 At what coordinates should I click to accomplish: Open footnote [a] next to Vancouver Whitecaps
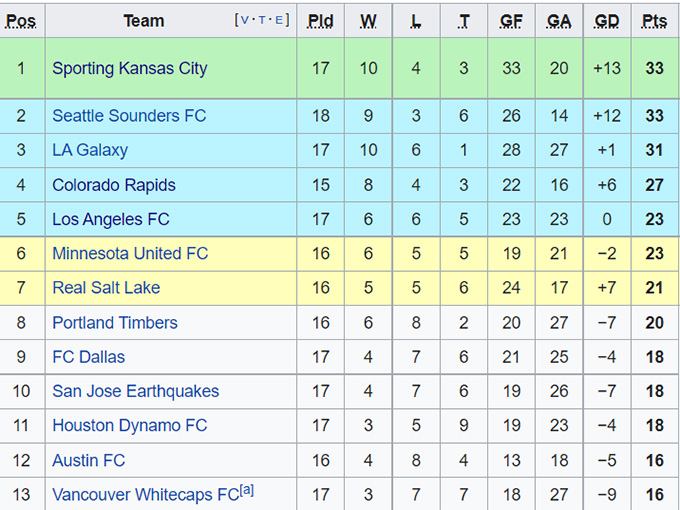click(x=246, y=491)
